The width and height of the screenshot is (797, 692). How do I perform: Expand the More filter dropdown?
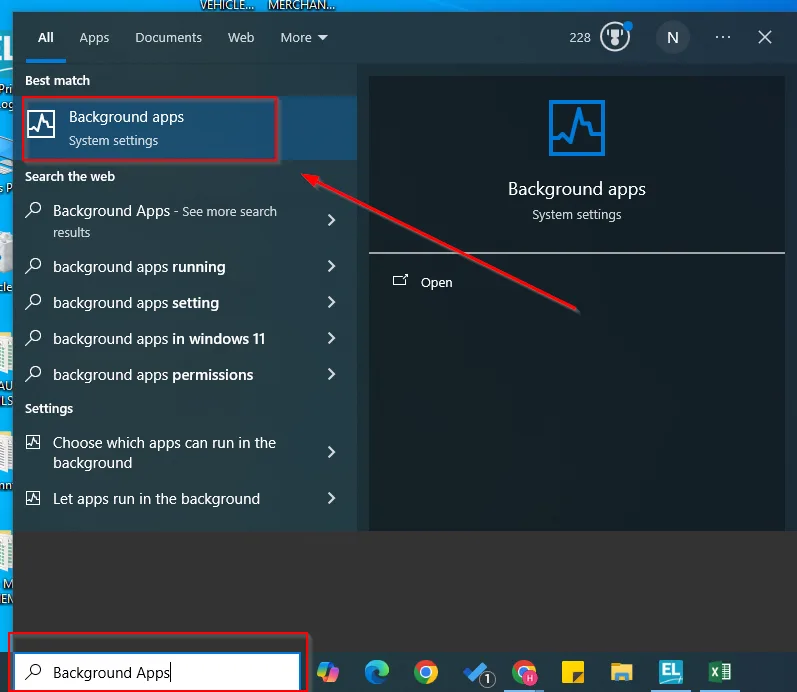pyautogui.click(x=303, y=38)
